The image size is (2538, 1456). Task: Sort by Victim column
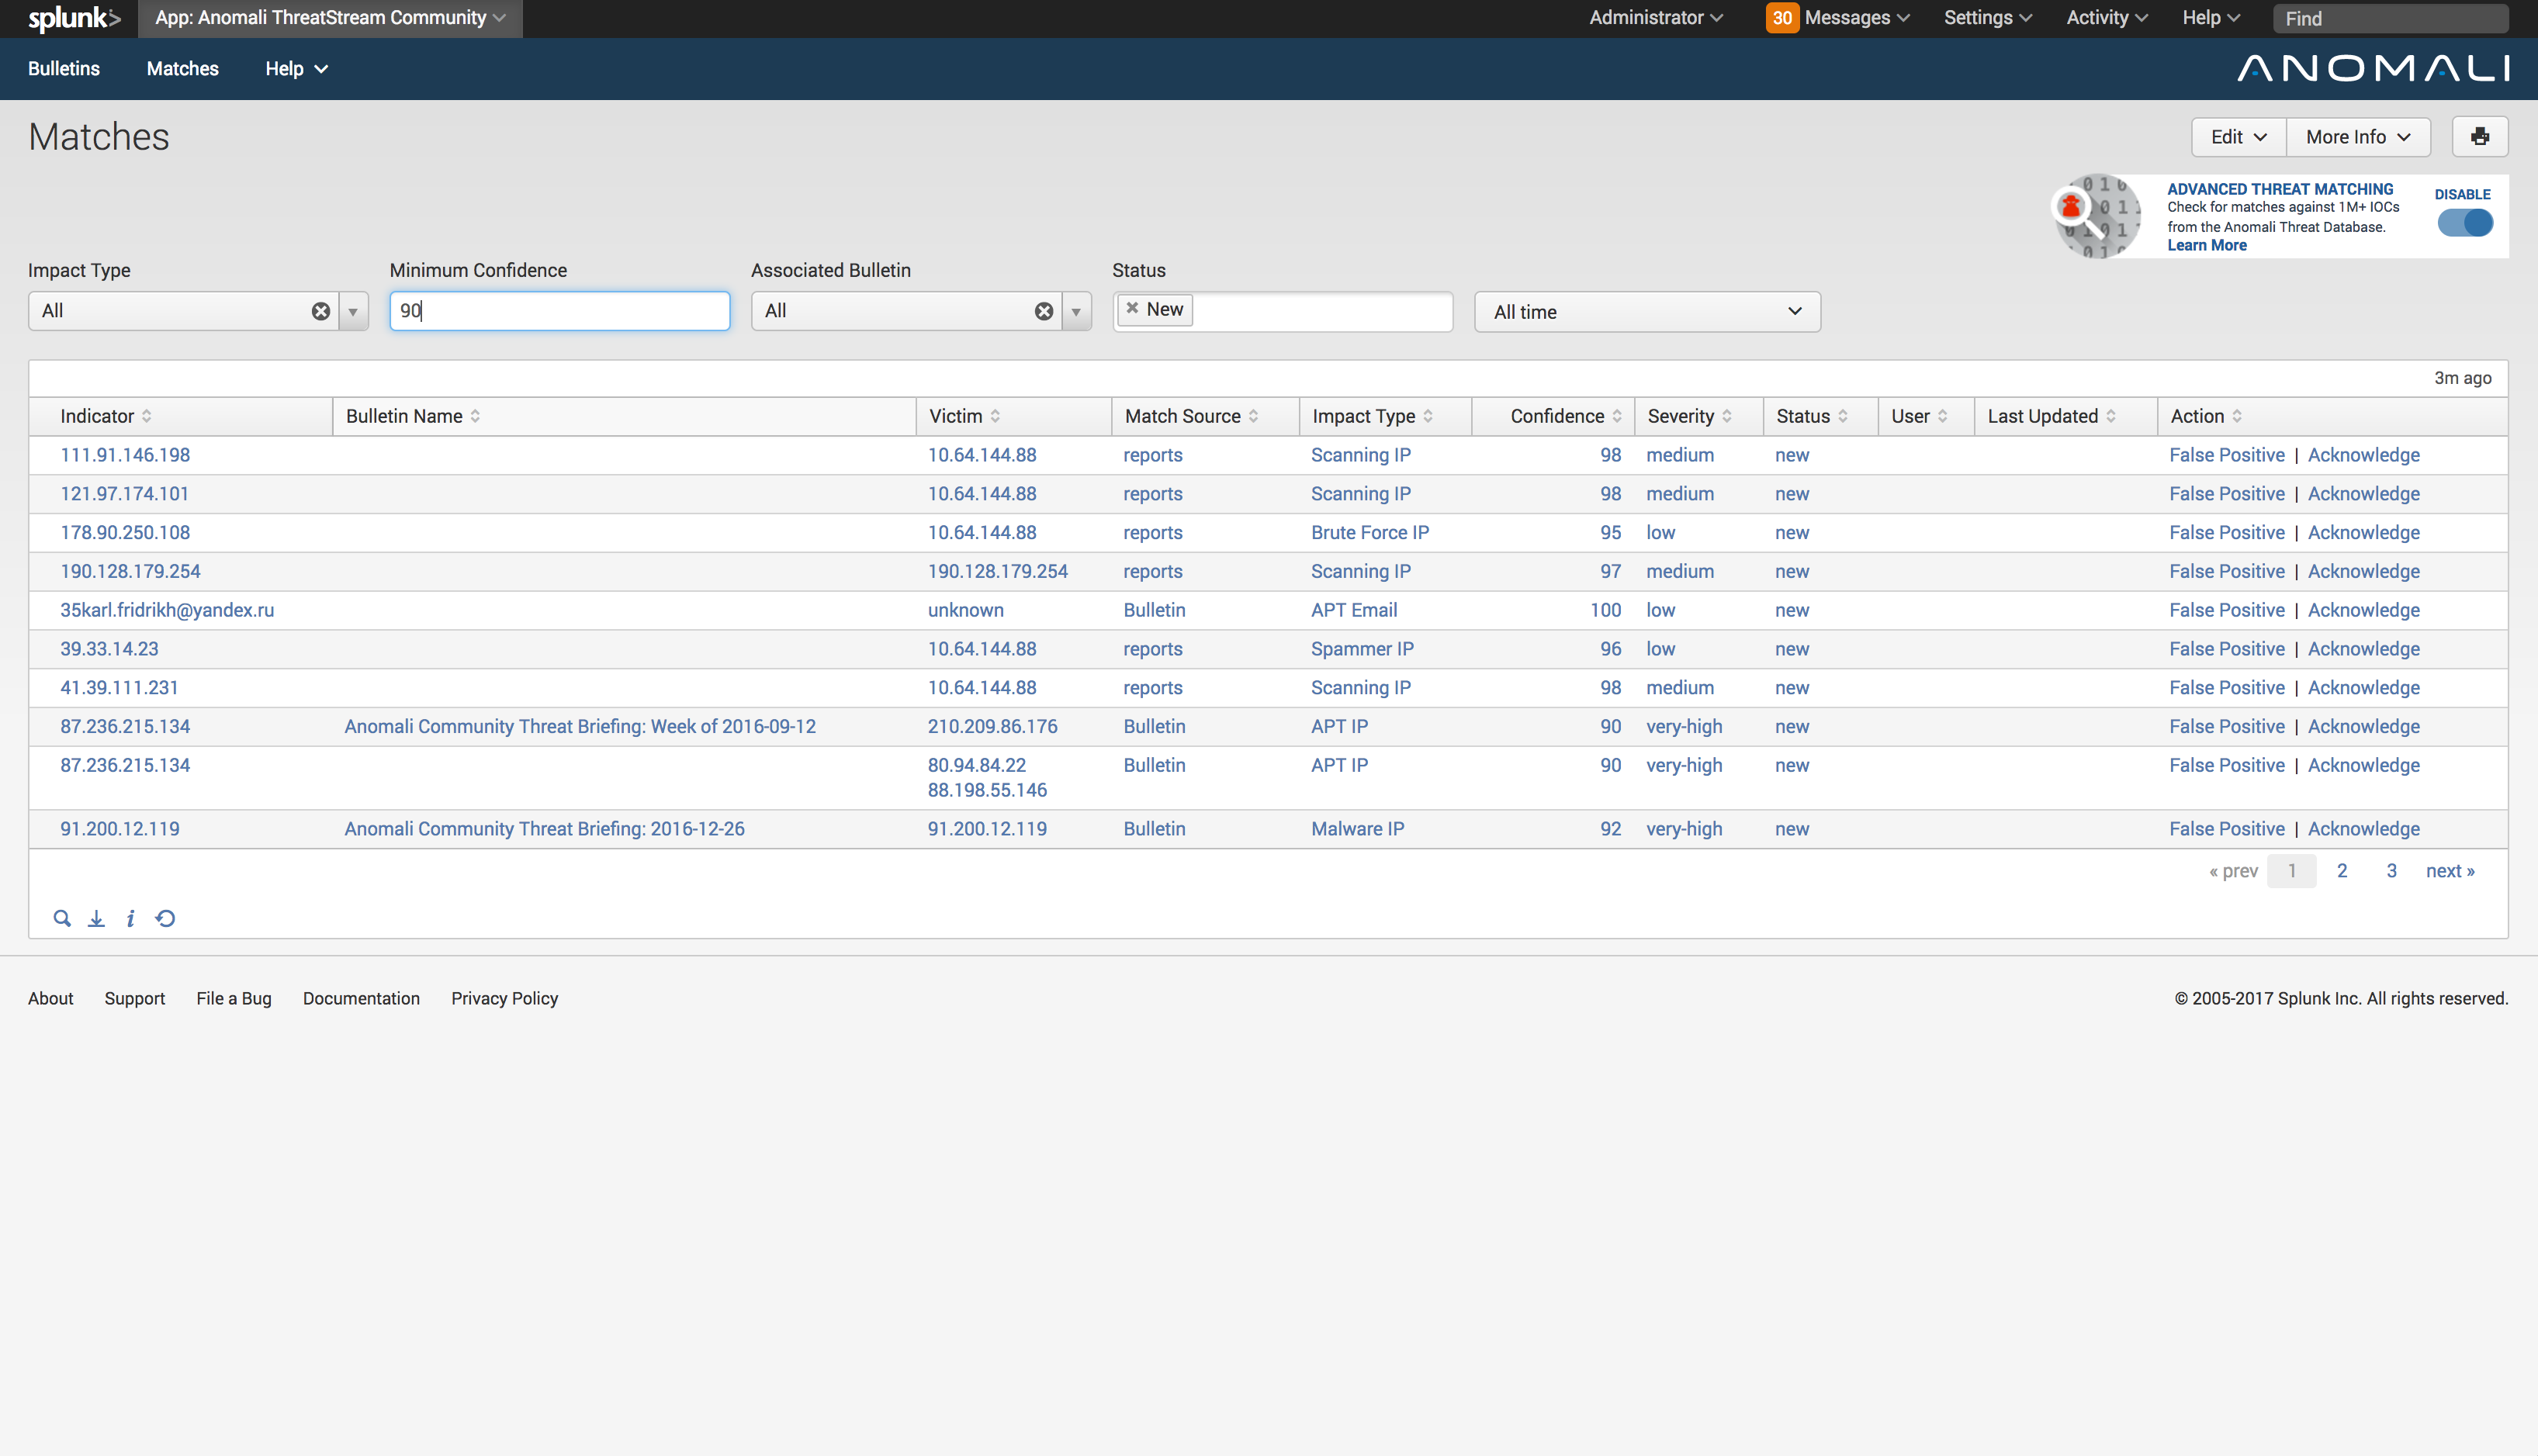964,416
